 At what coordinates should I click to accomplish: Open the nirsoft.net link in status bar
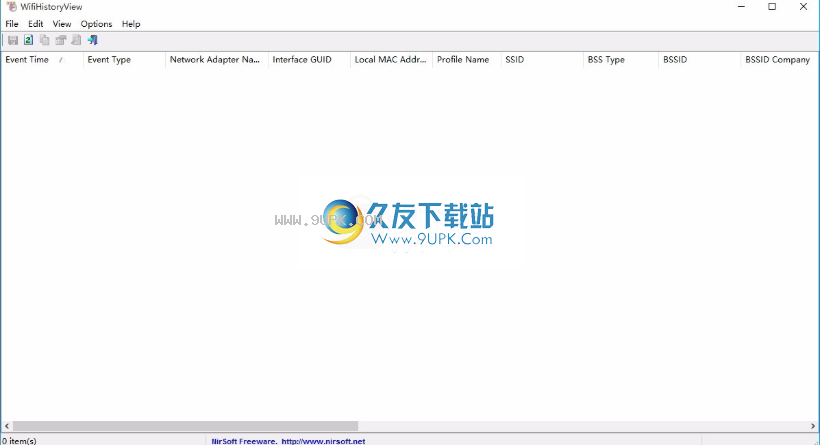[323, 441]
